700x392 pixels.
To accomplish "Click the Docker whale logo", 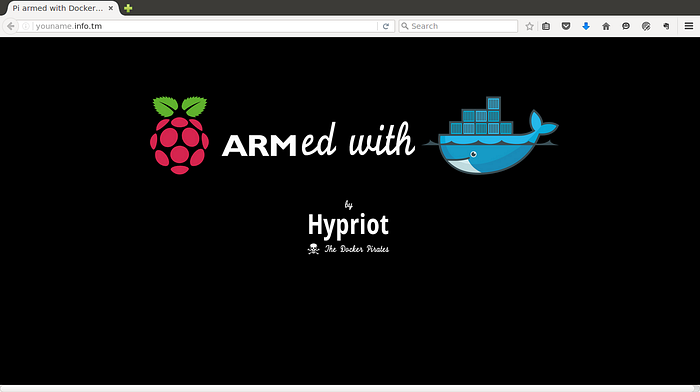I will coord(491,135).
